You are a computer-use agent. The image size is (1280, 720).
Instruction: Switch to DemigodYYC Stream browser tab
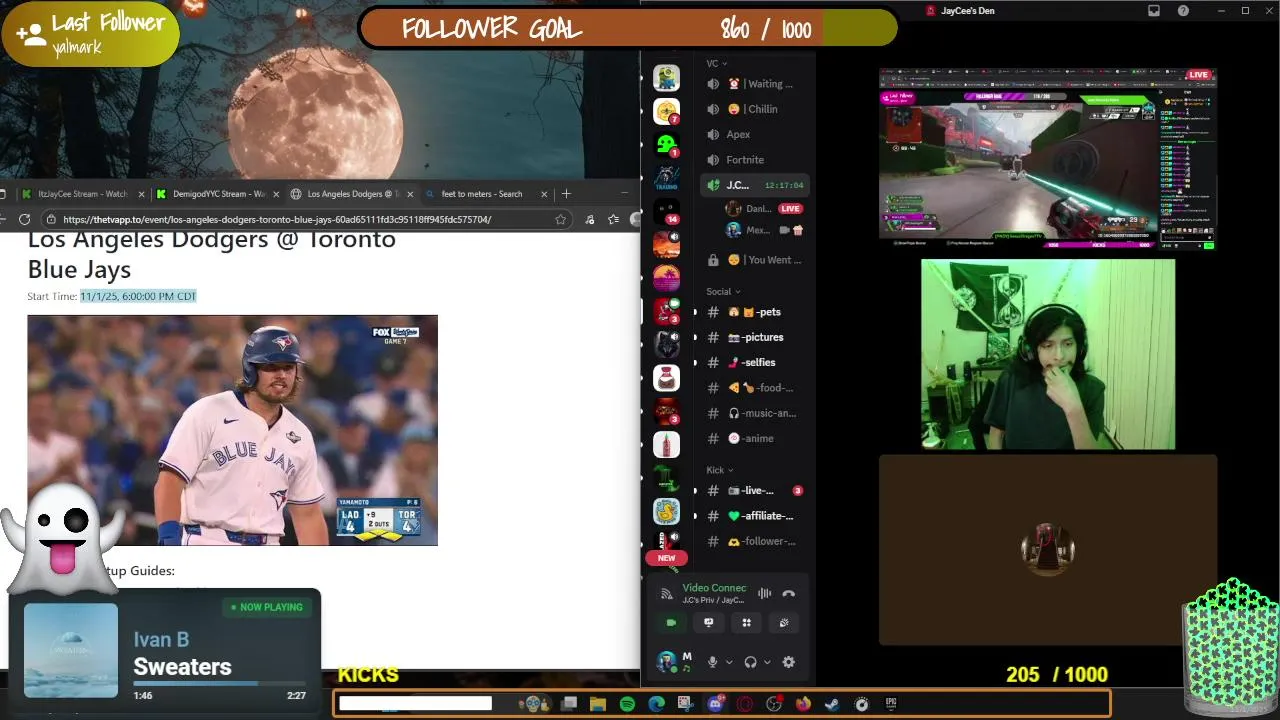click(x=218, y=194)
